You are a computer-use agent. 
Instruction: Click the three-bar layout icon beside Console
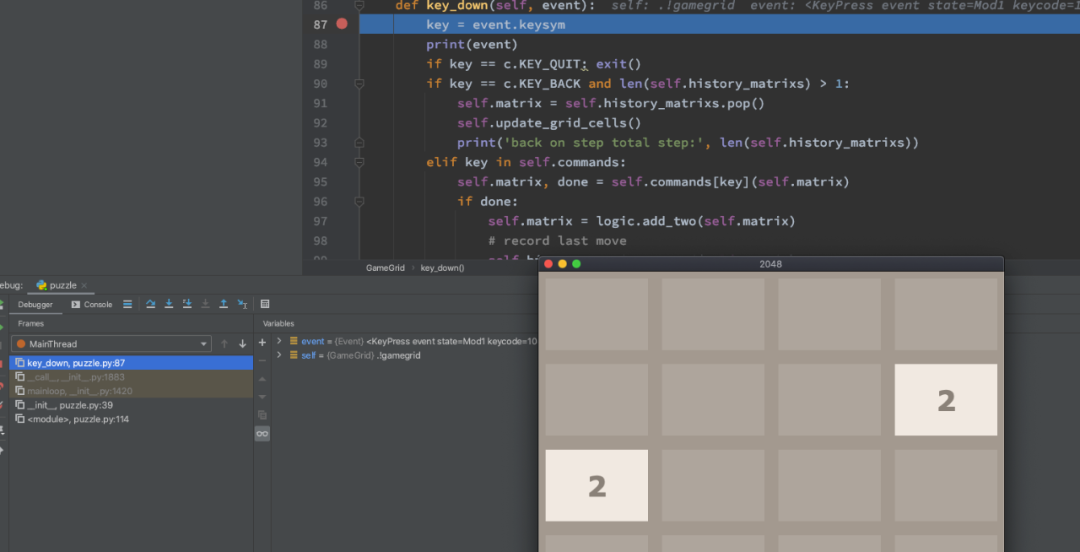coord(127,304)
